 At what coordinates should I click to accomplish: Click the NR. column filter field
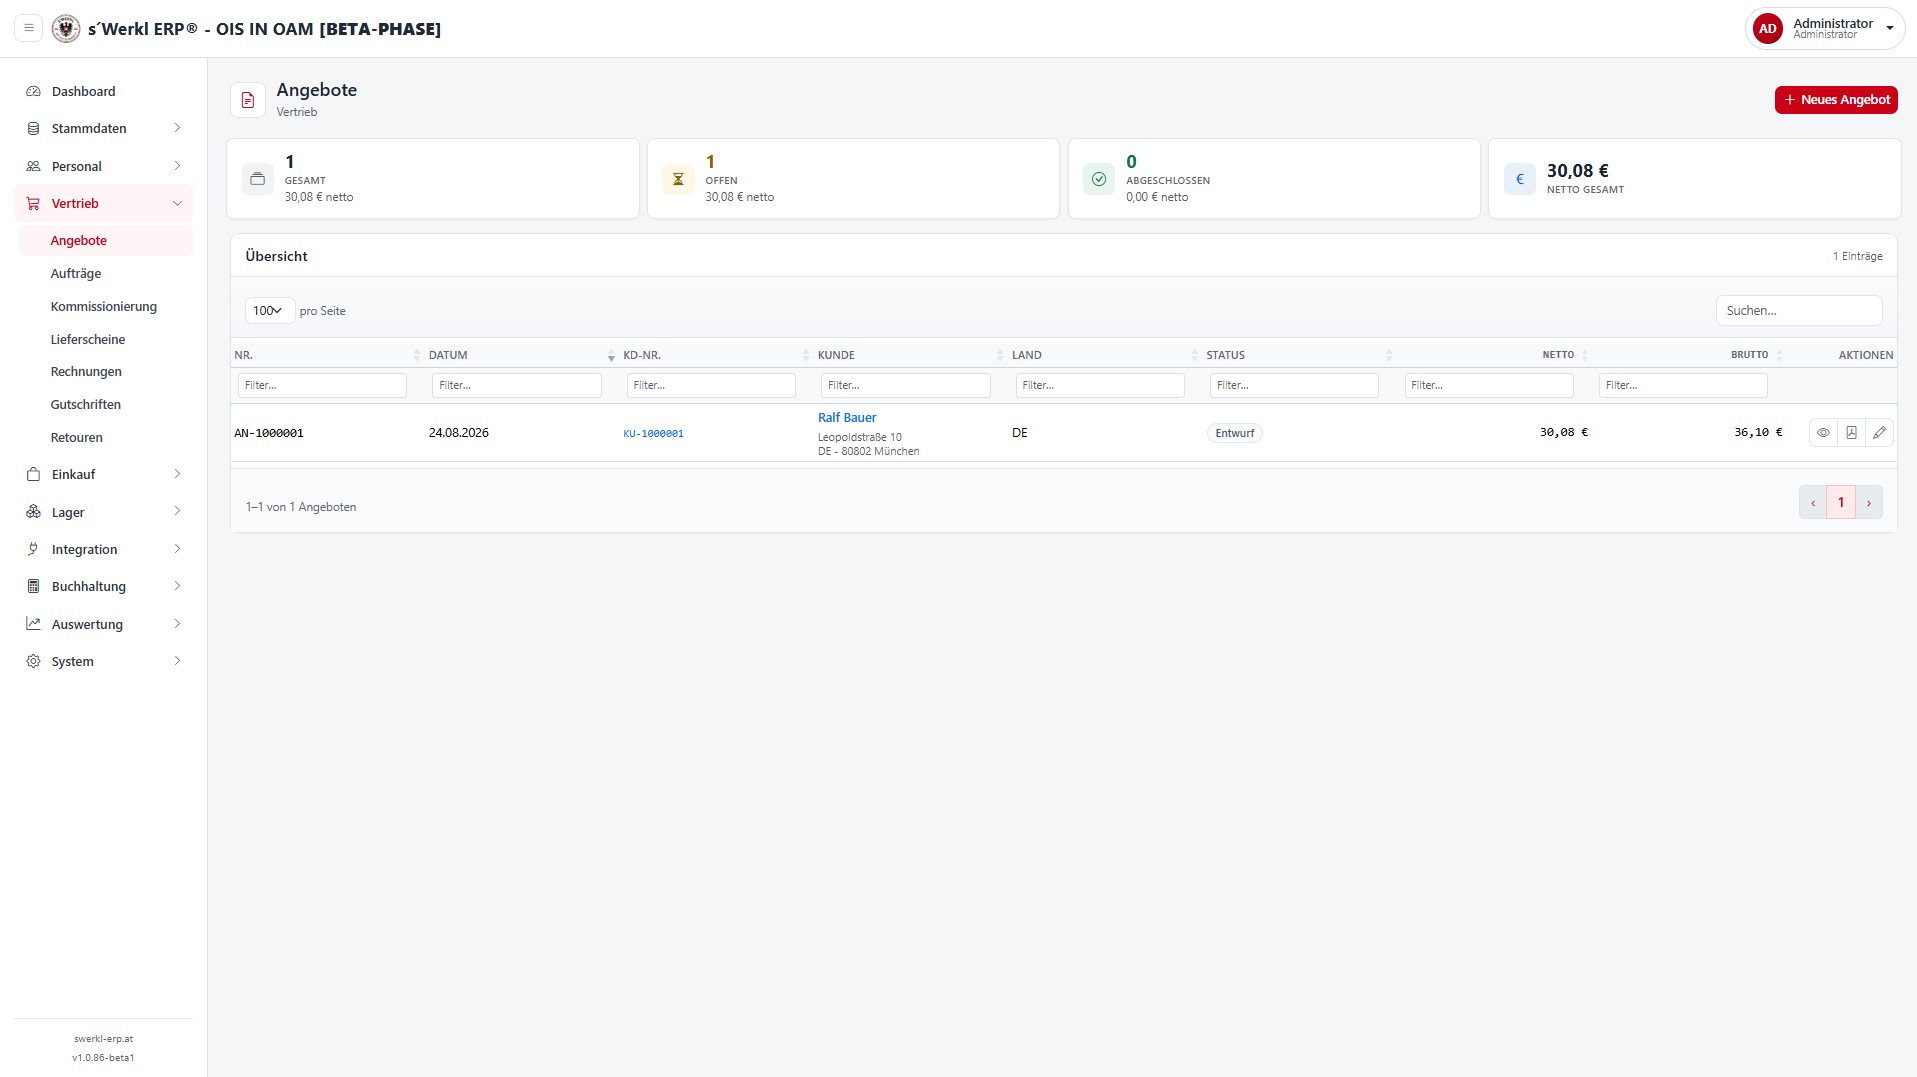(x=322, y=385)
